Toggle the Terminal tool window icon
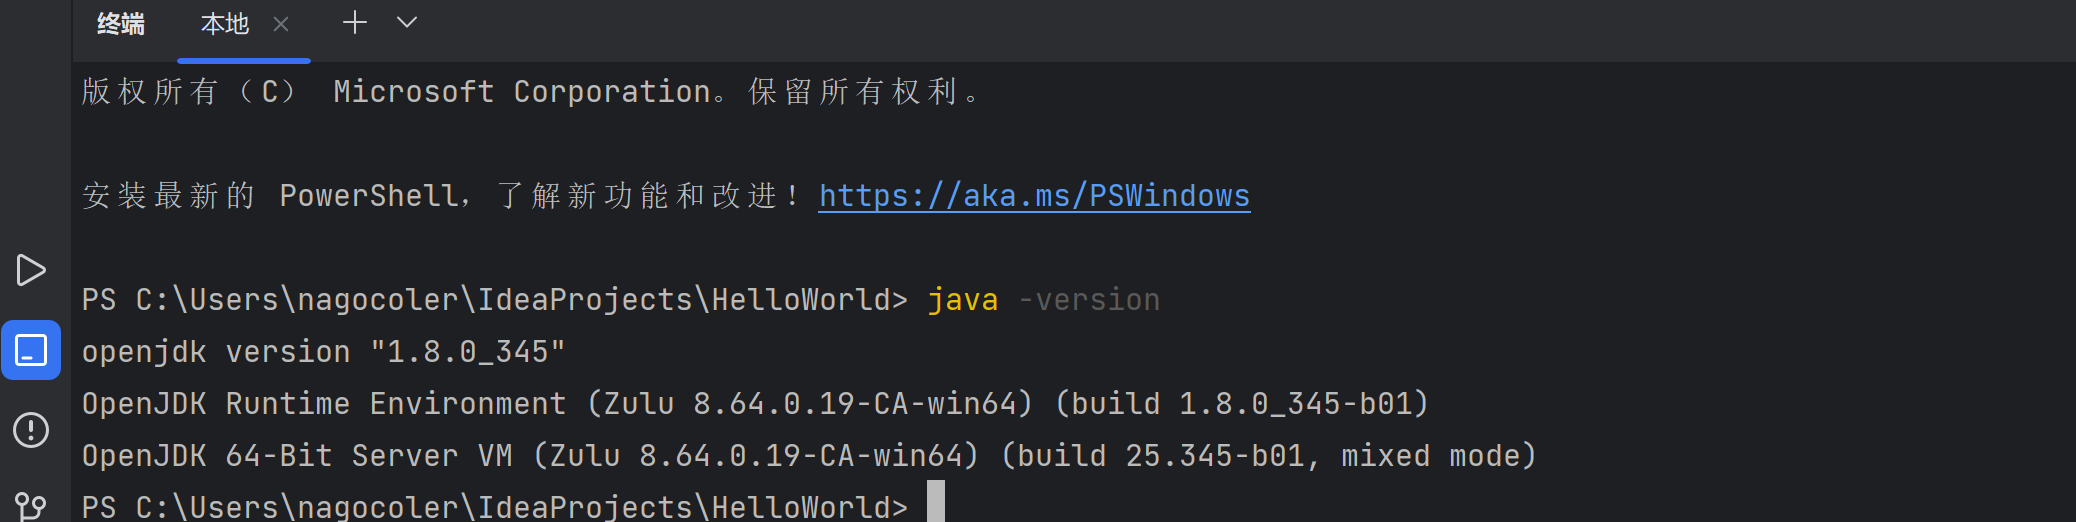The width and height of the screenshot is (2076, 522). tap(31, 350)
